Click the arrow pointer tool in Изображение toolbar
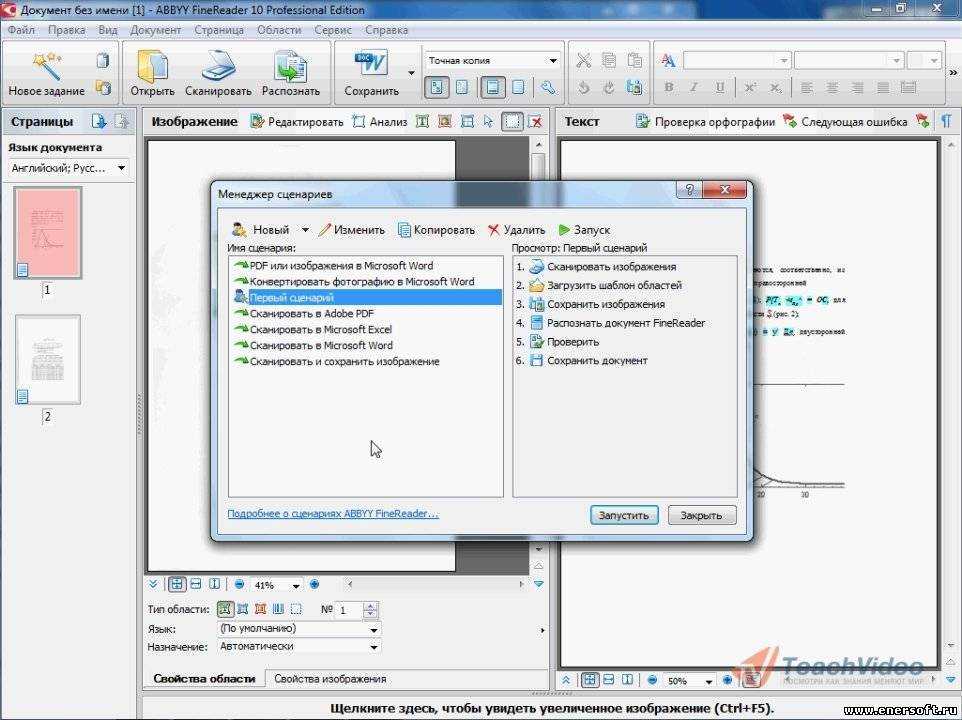The image size is (962, 720). (x=488, y=121)
